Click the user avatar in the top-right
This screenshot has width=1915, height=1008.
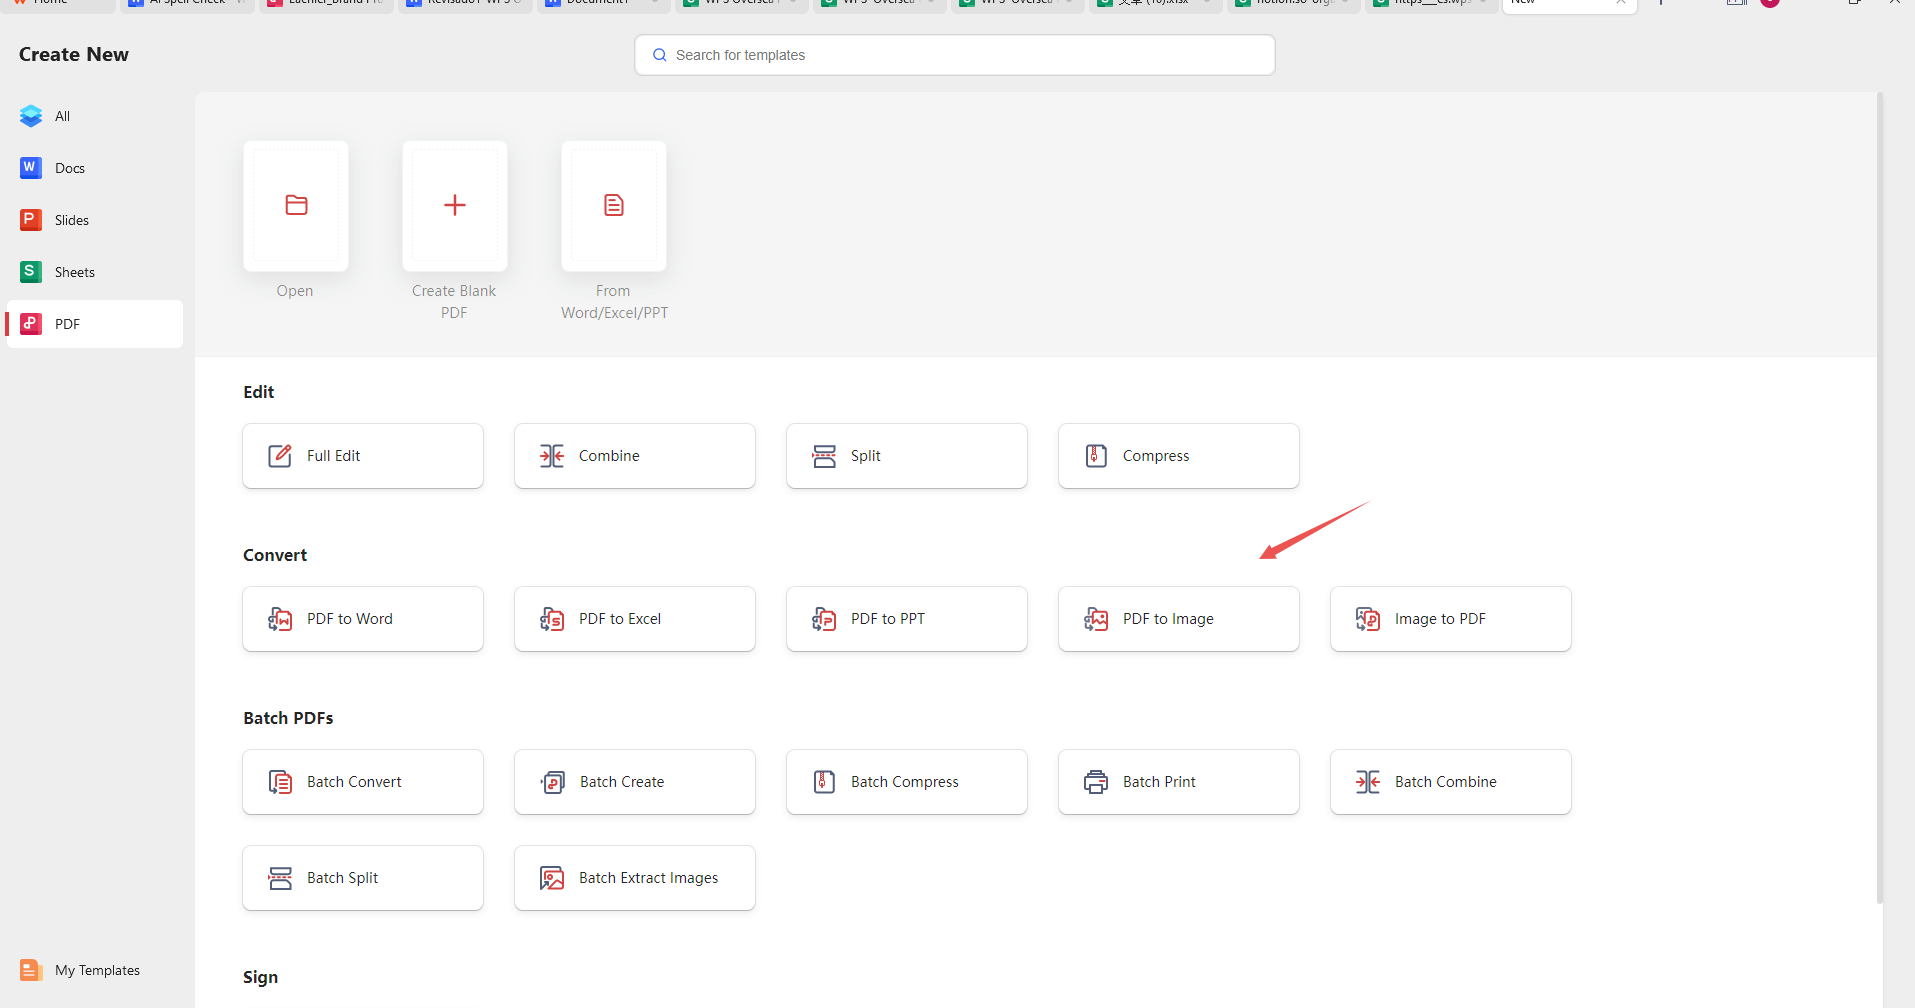[x=1770, y=4]
